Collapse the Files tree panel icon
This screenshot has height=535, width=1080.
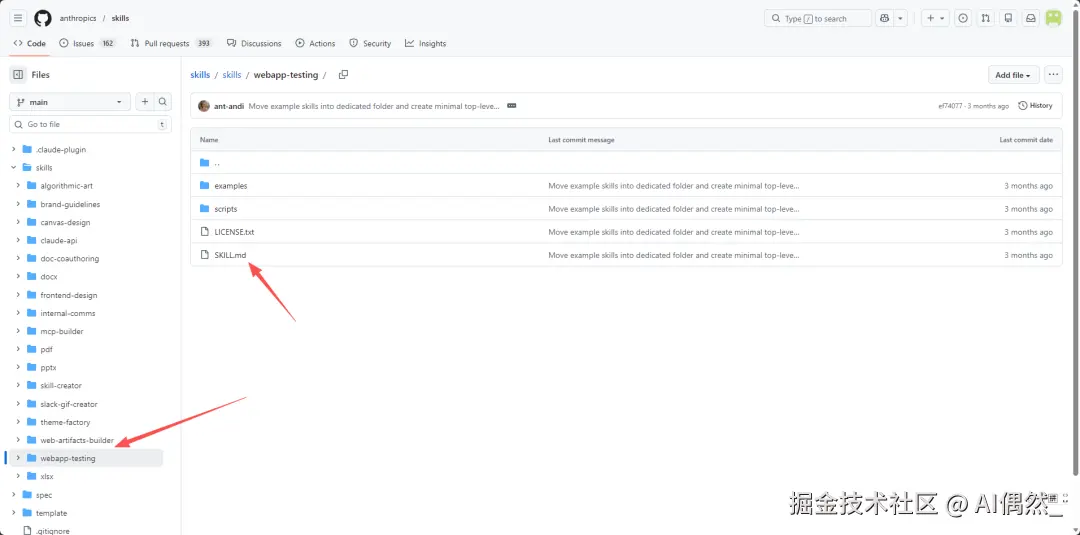click(x=18, y=74)
